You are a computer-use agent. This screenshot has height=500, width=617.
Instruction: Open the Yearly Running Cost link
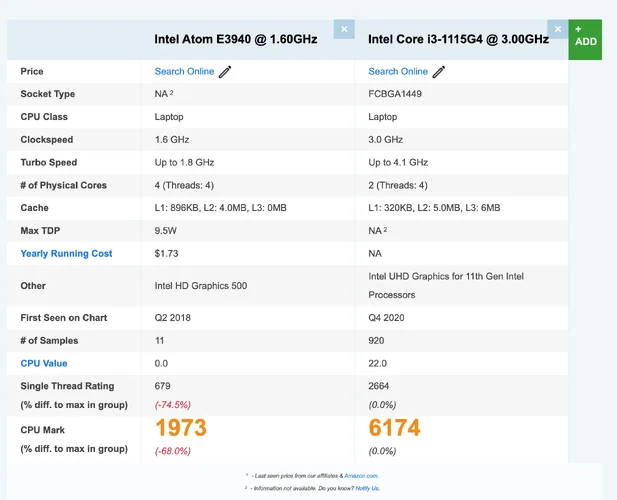(x=66, y=253)
